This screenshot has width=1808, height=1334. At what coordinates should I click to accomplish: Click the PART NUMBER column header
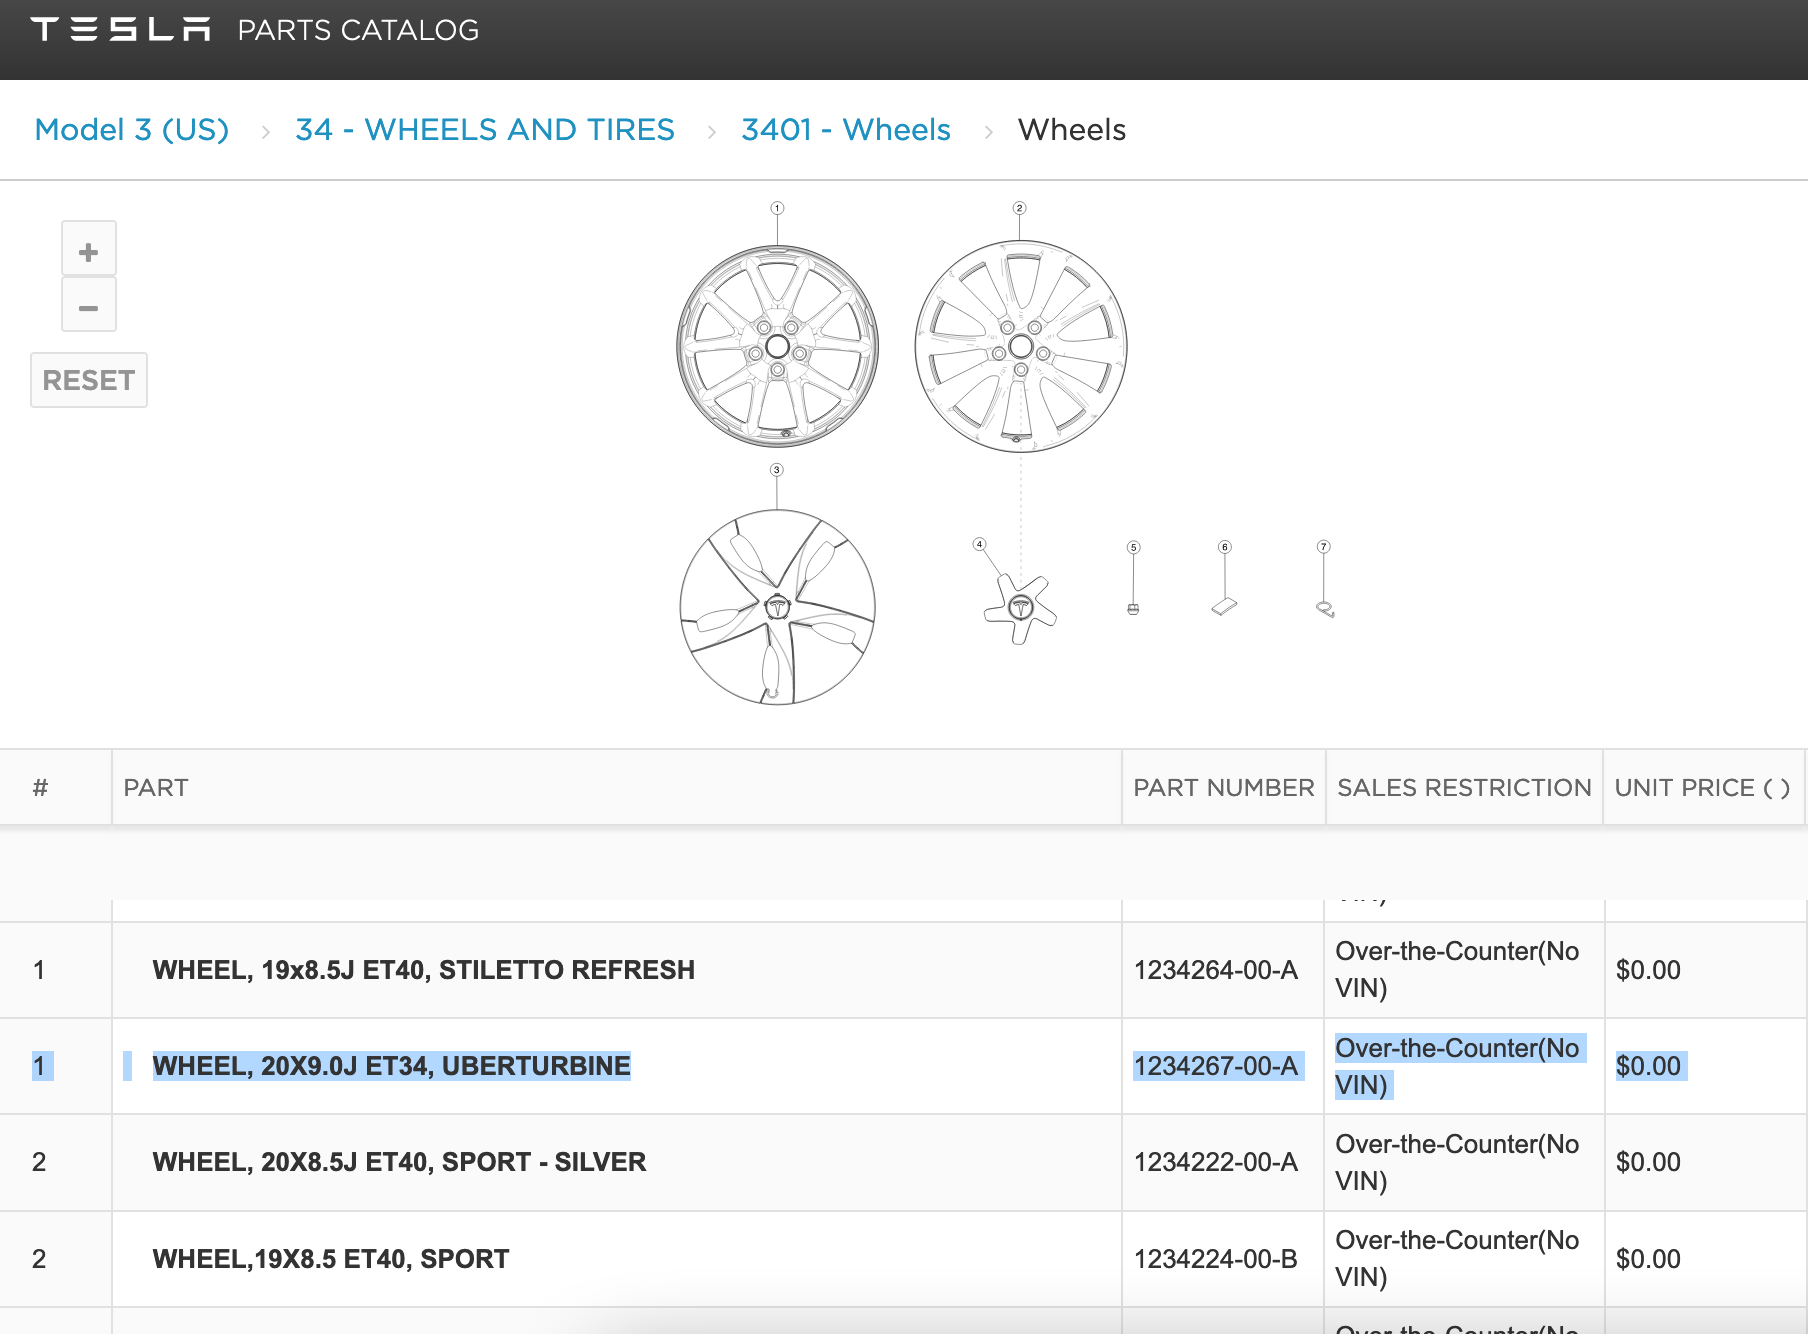click(x=1224, y=788)
